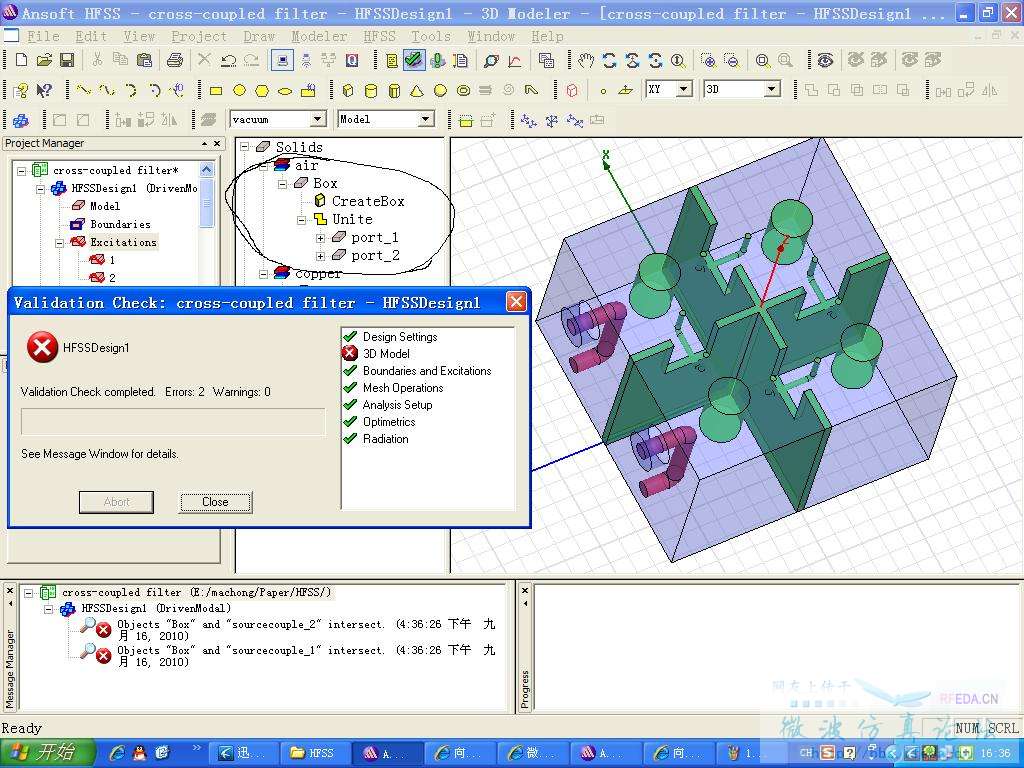Open the drawing plane XY dropdown
Viewport: 1024px width, 768px height.
click(684, 89)
